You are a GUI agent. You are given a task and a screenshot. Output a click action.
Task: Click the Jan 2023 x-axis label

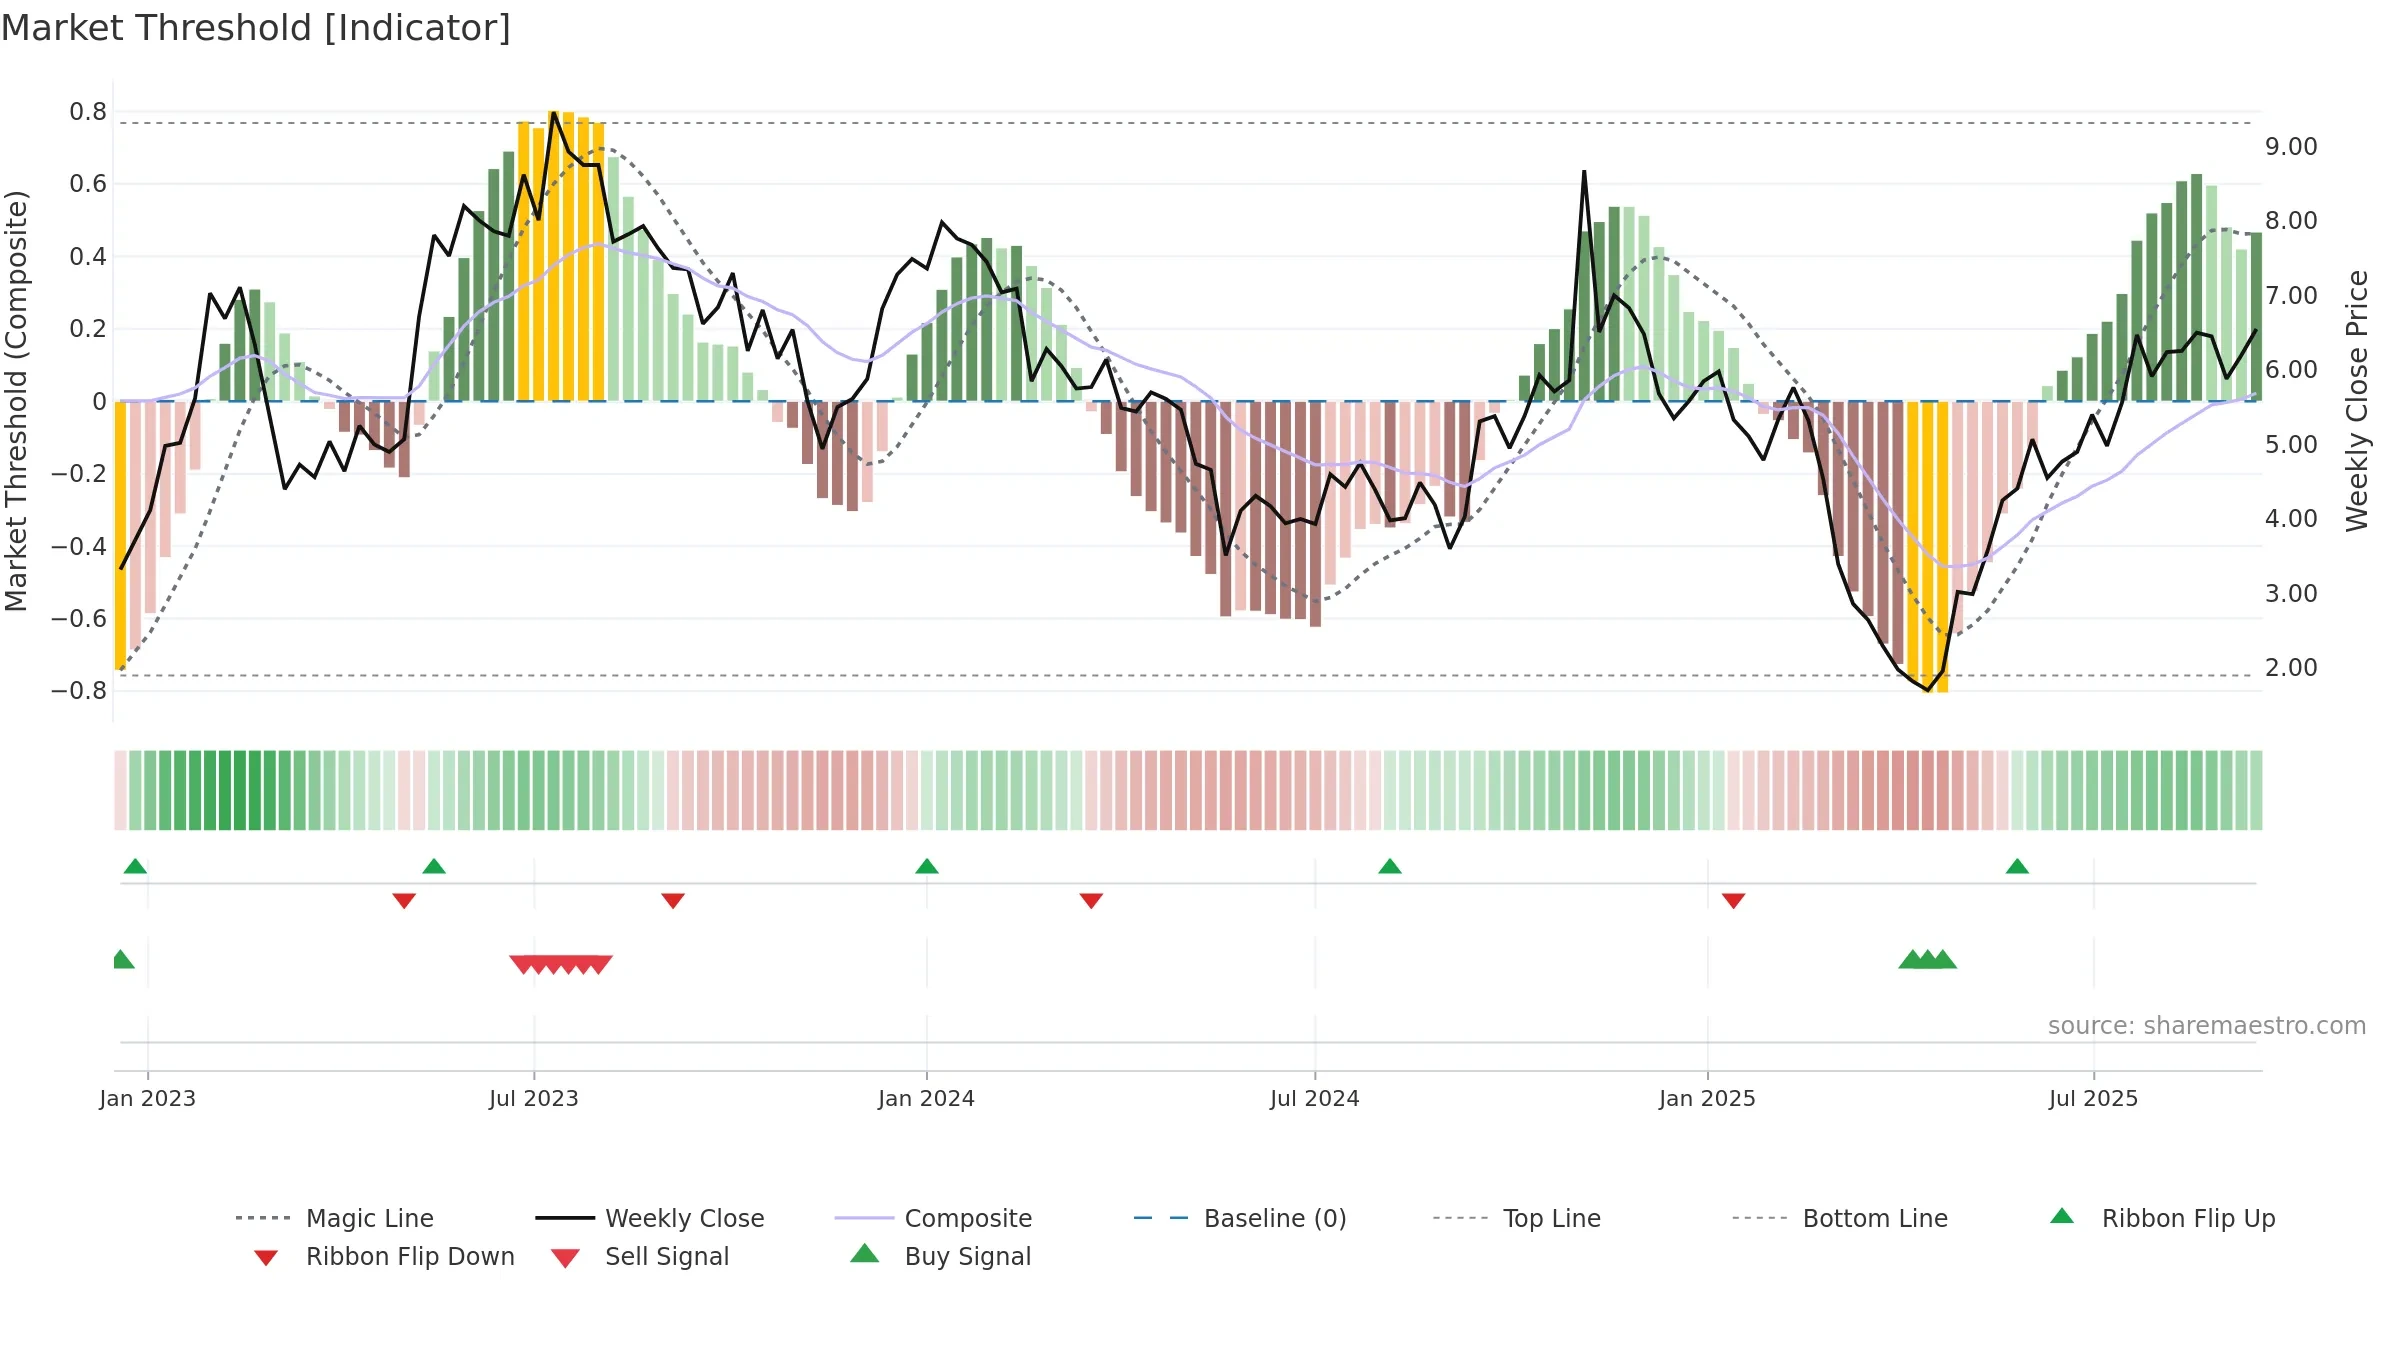point(148,1098)
